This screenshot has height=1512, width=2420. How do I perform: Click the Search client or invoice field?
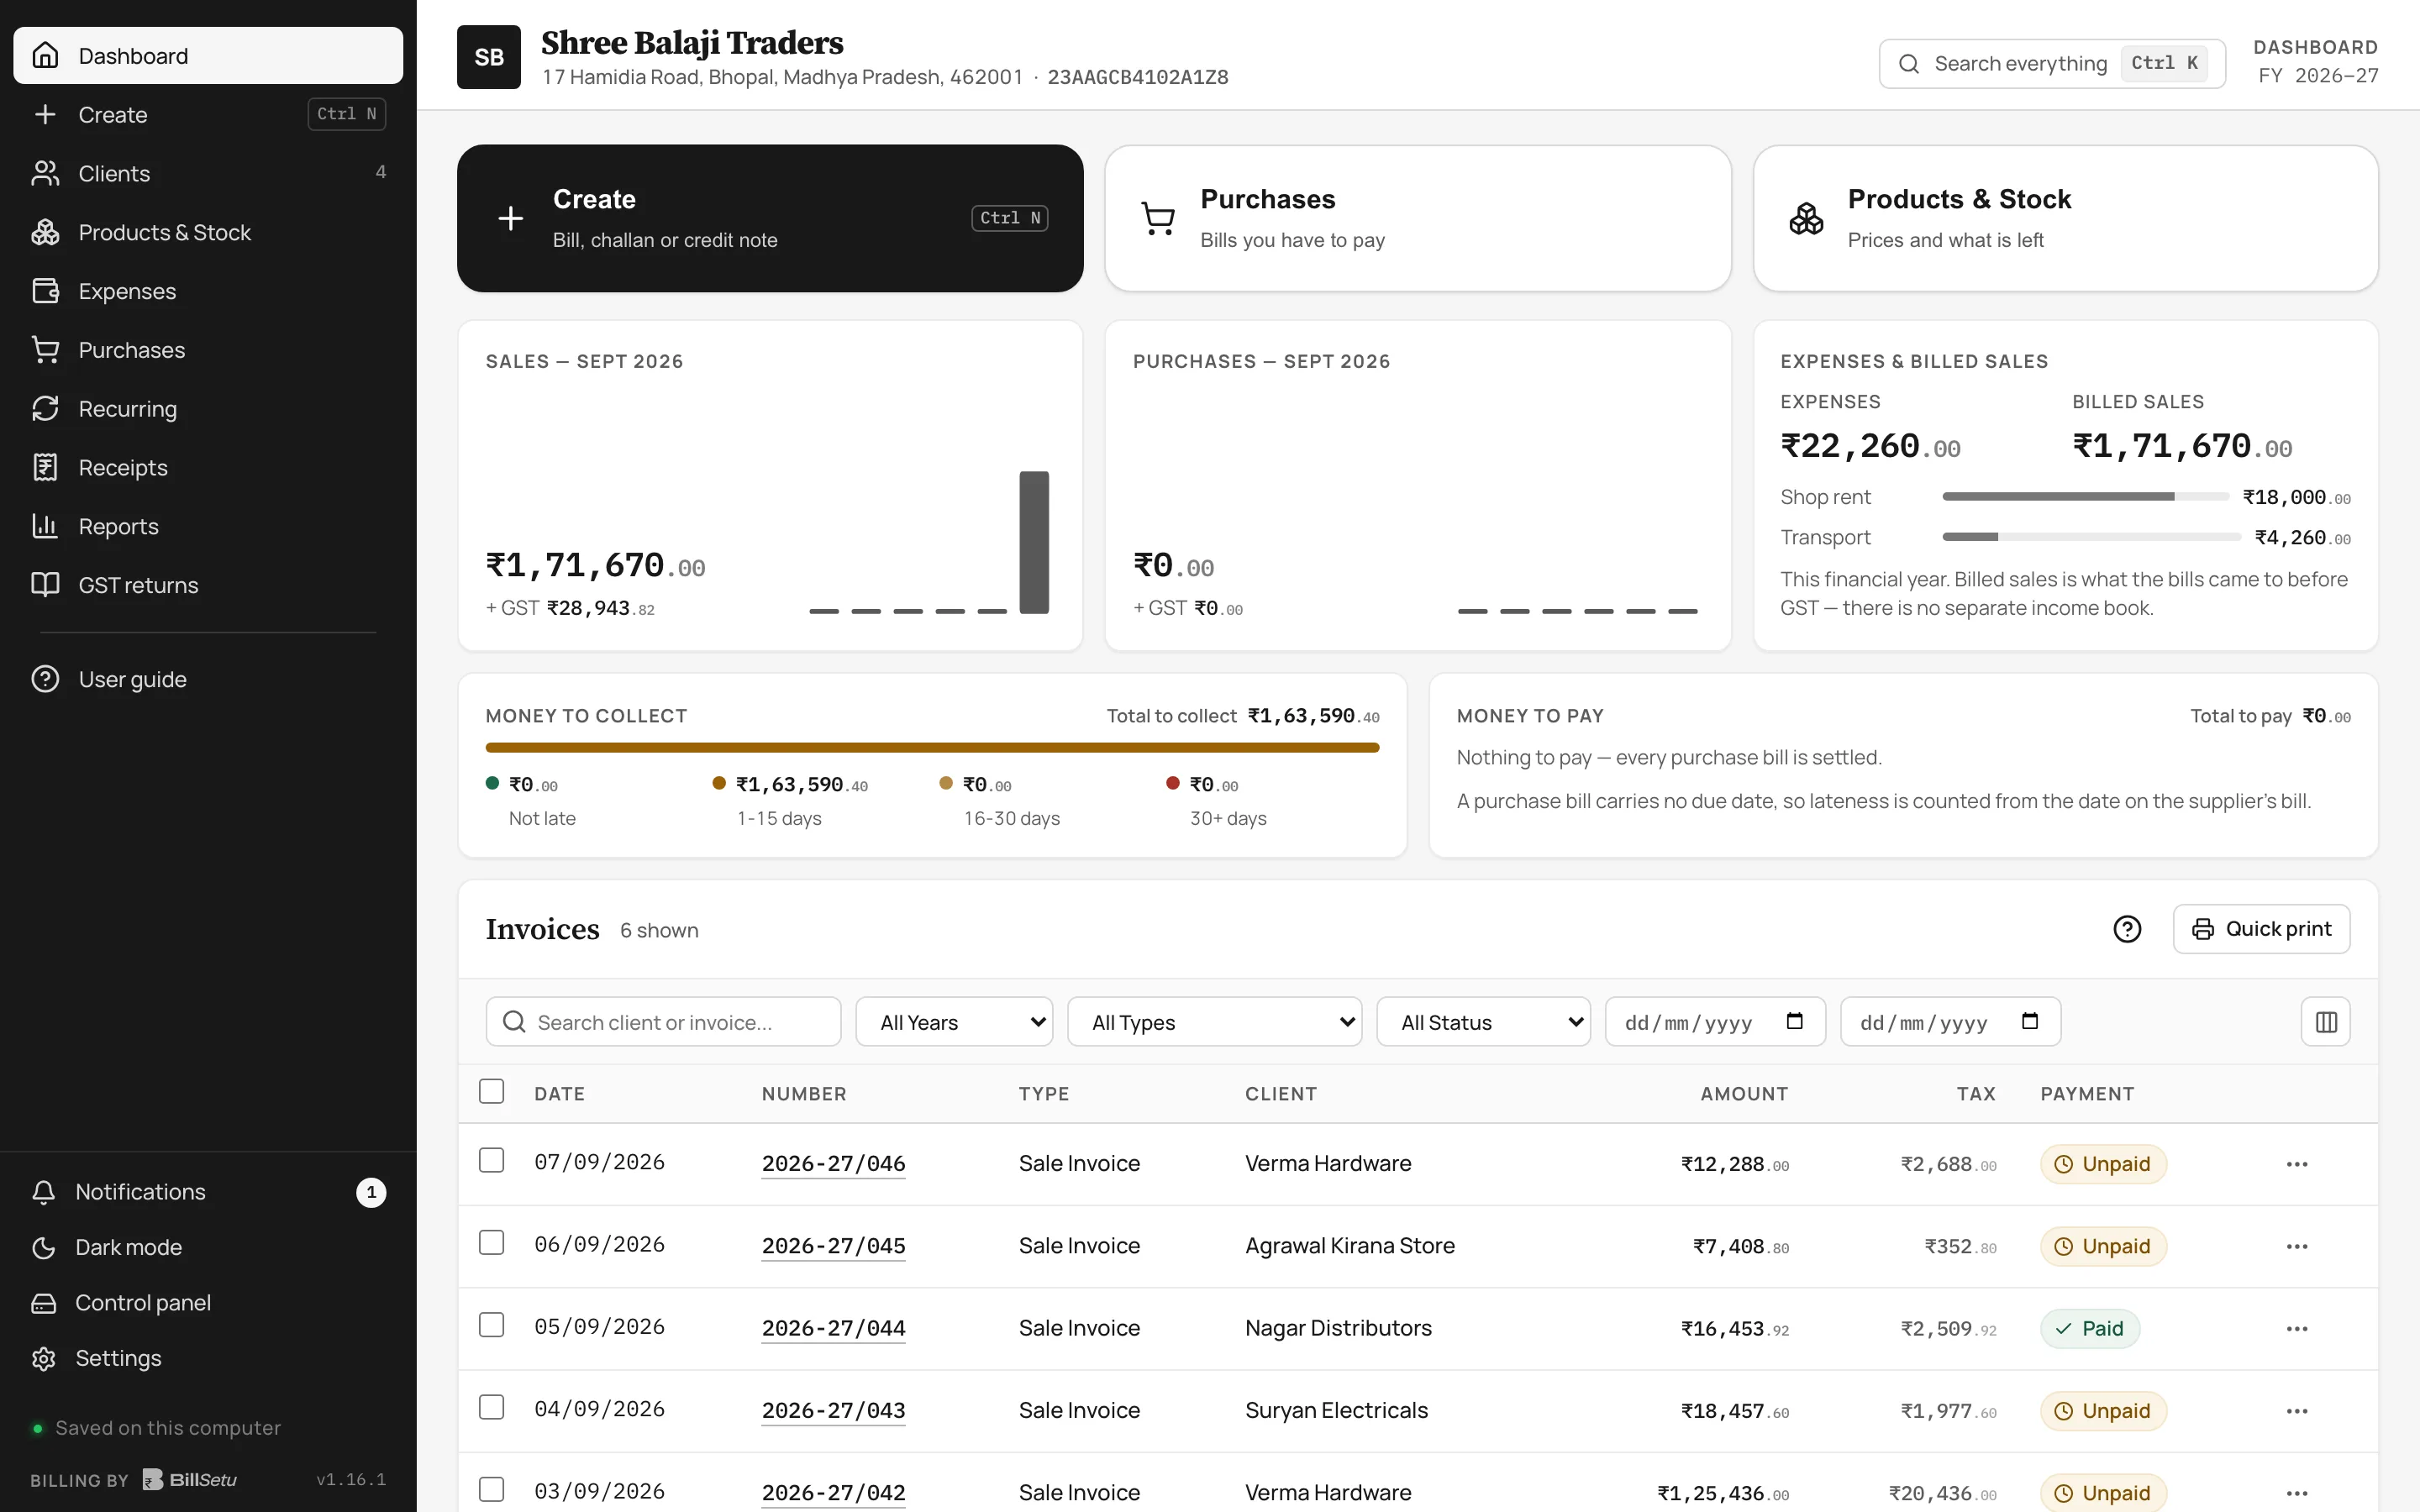point(663,1022)
